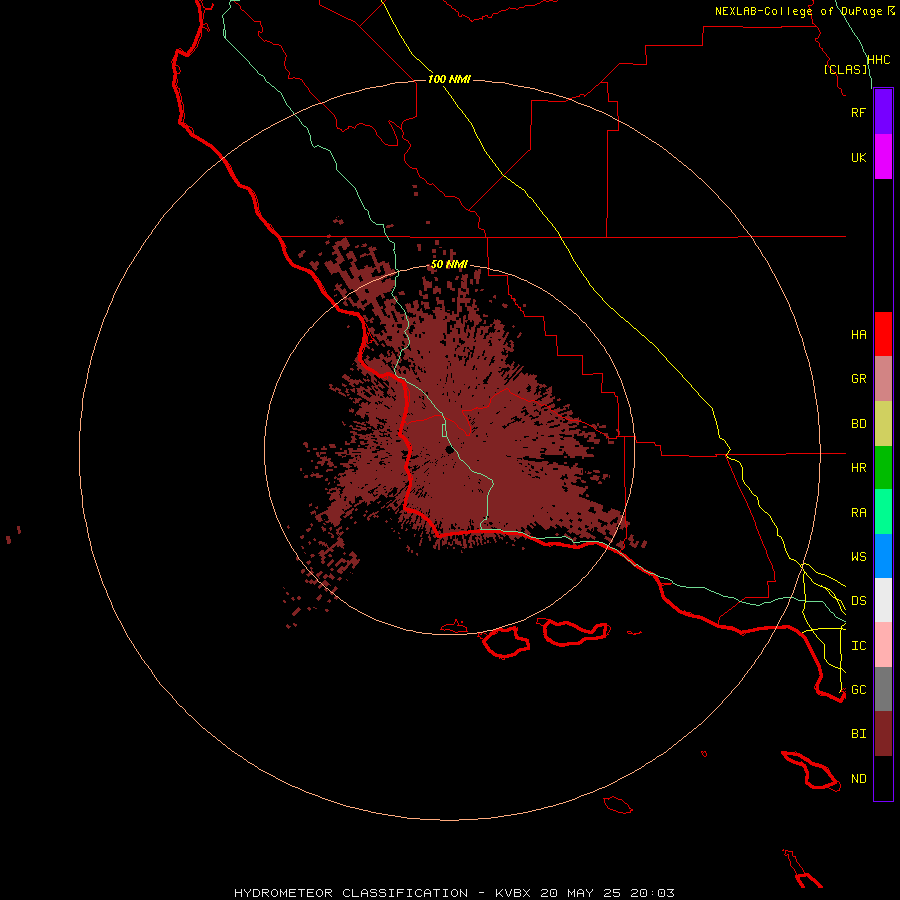Click the RF legend label

(x=858, y=112)
